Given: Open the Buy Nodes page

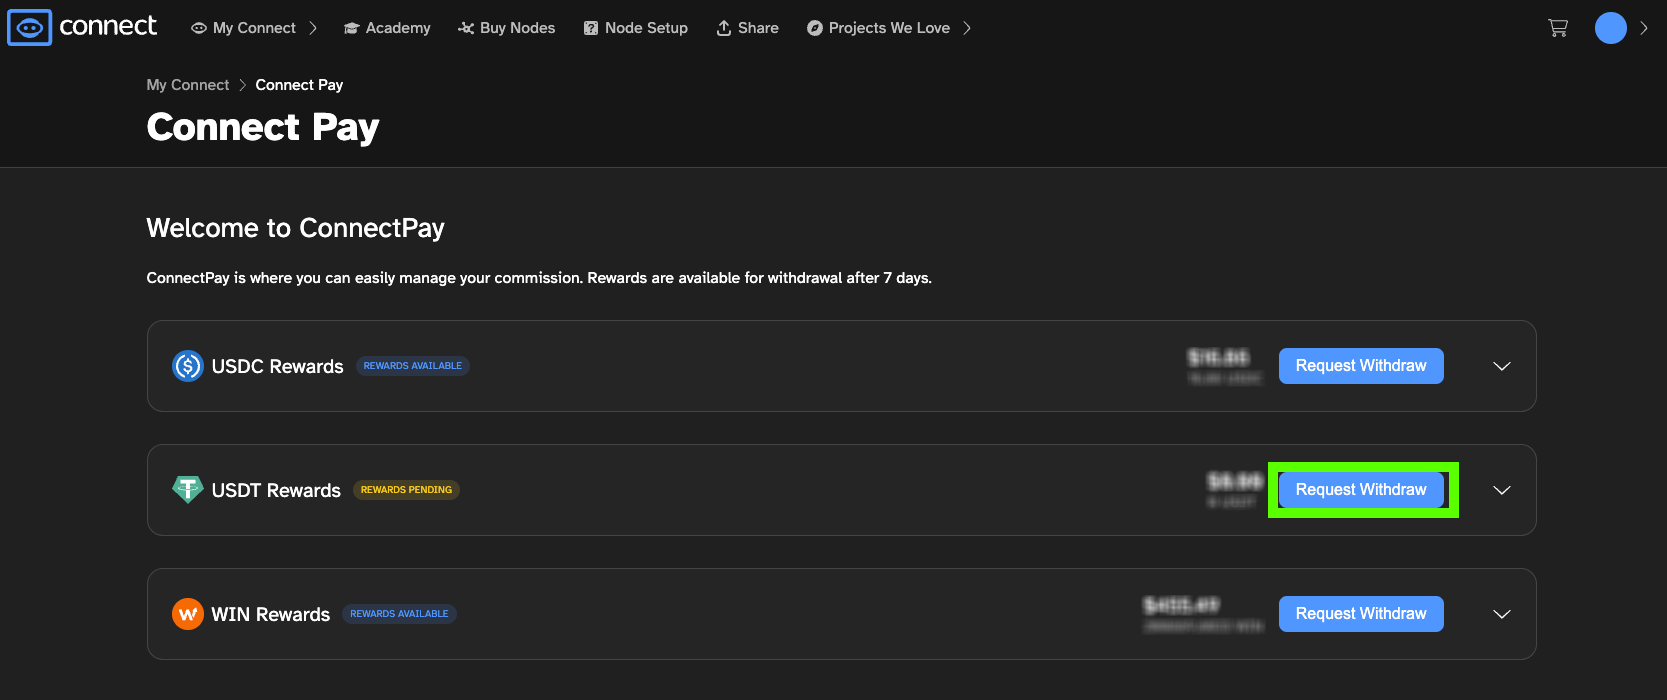Looking at the screenshot, I should pos(506,28).
